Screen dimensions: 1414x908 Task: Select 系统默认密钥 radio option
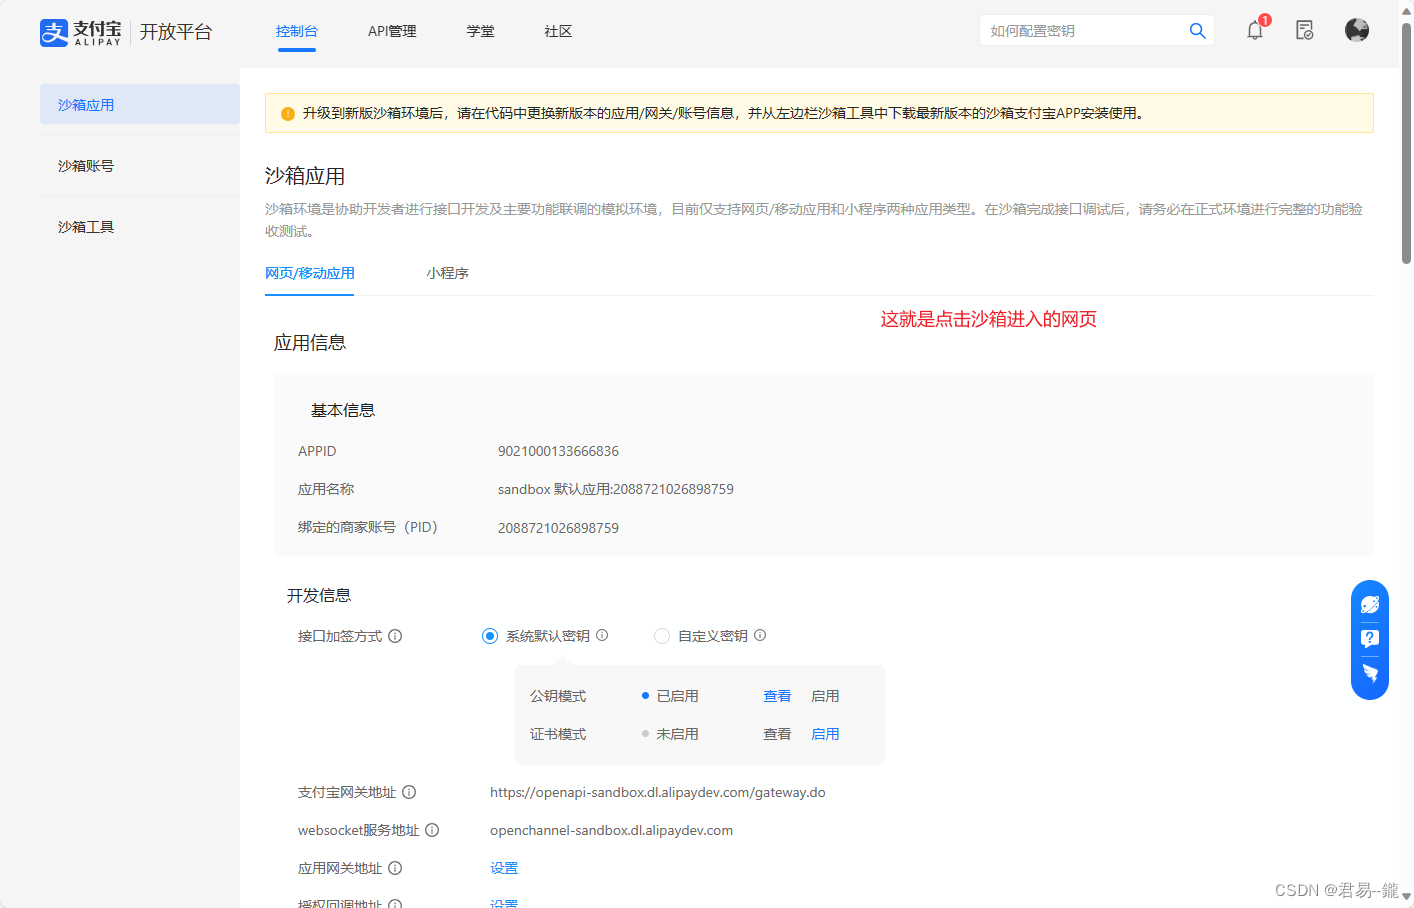pyautogui.click(x=490, y=636)
